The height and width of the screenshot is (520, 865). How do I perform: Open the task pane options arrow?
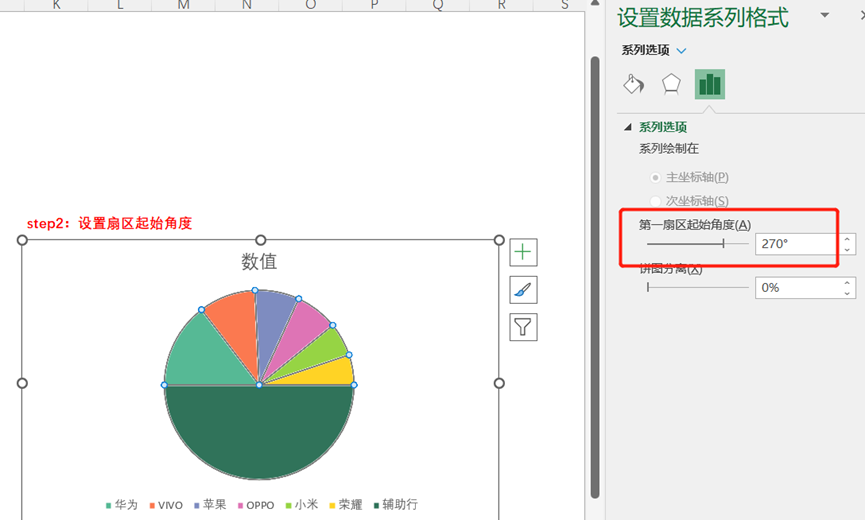(x=825, y=15)
